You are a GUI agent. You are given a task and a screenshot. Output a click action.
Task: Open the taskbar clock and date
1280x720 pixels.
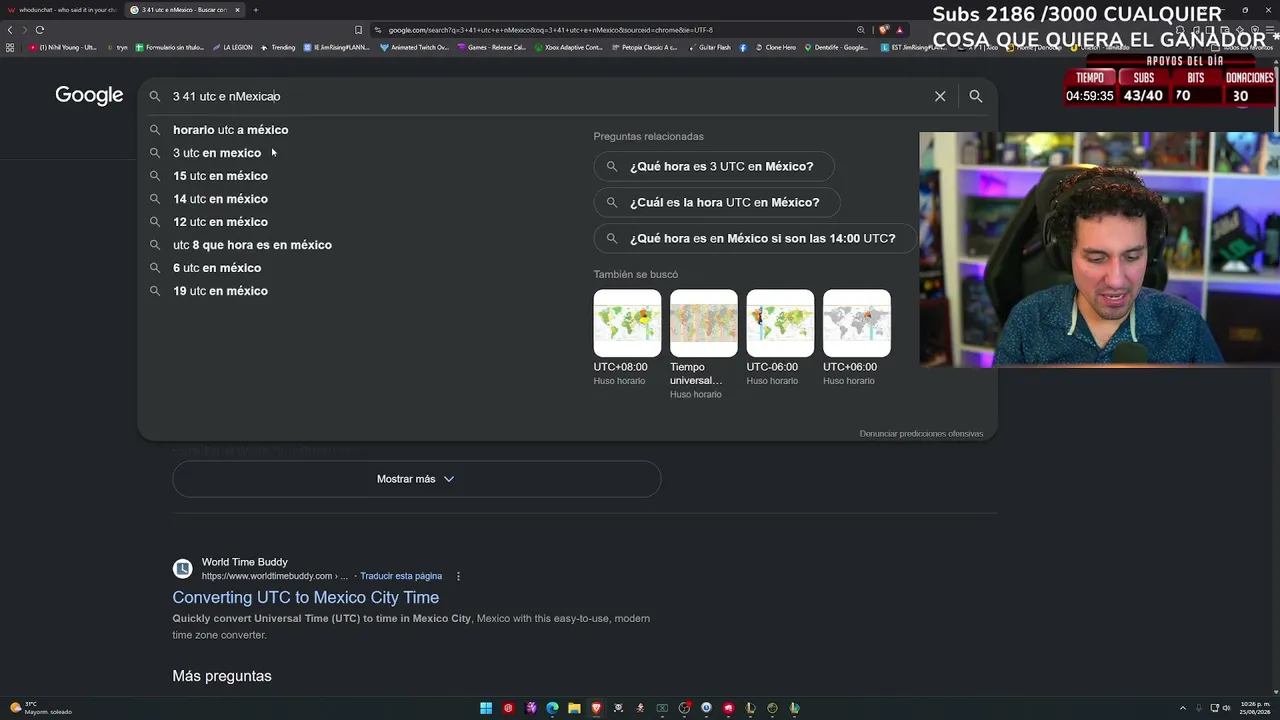(x=1255, y=708)
